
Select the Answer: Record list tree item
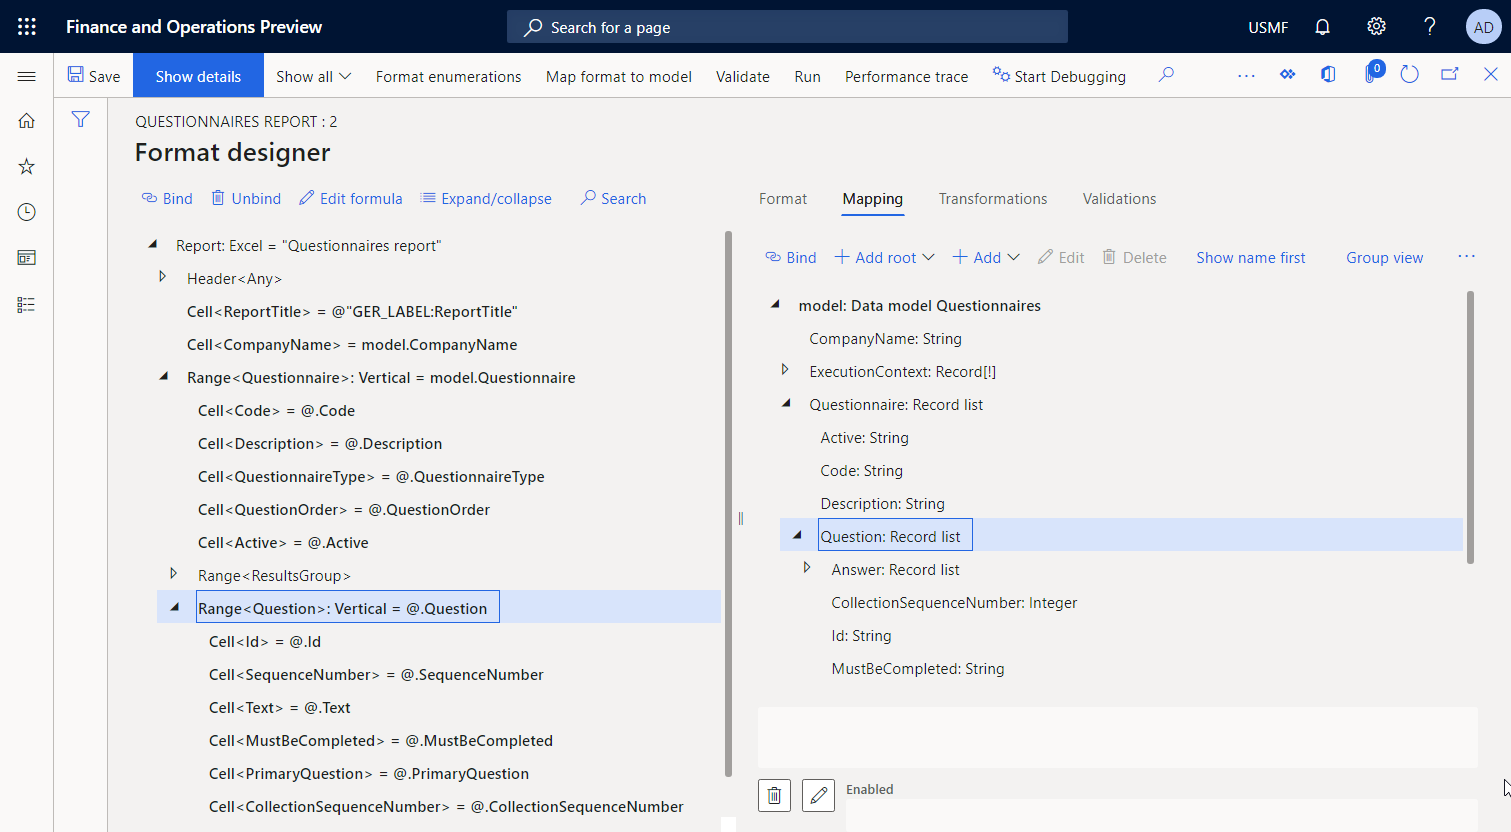click(x=895, y=569)
